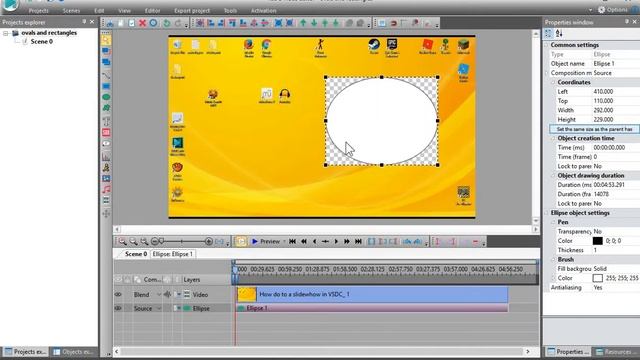Select the Line tool in left toolbar
The height and width of the screenshot is (360, 640).
[106, 76]
